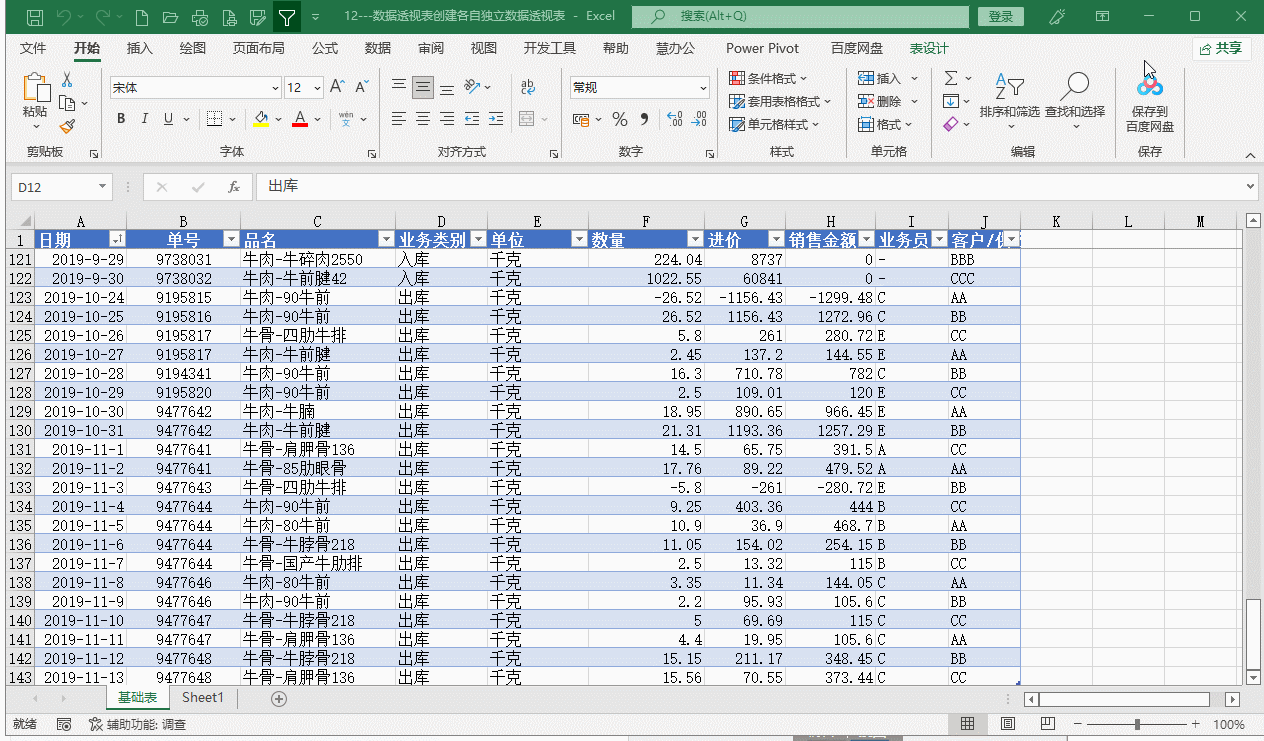Select the Sheet1 worksheet tab
1264x741 pixels.
203,698
